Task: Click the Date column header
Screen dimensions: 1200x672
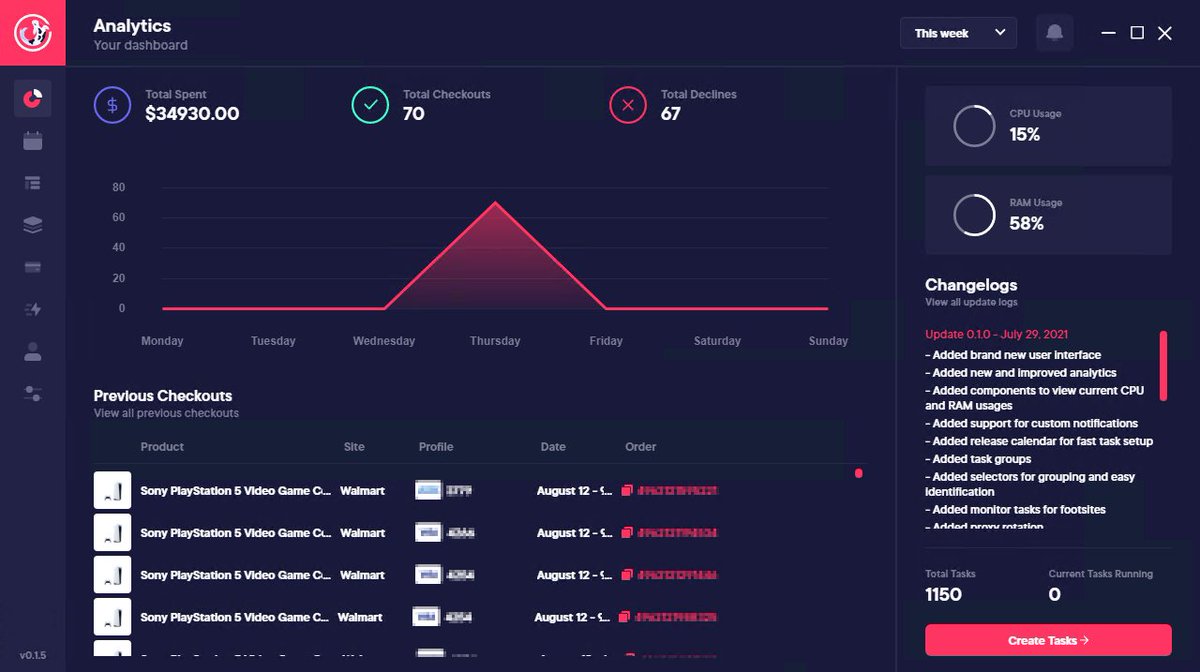Action: 553,447
